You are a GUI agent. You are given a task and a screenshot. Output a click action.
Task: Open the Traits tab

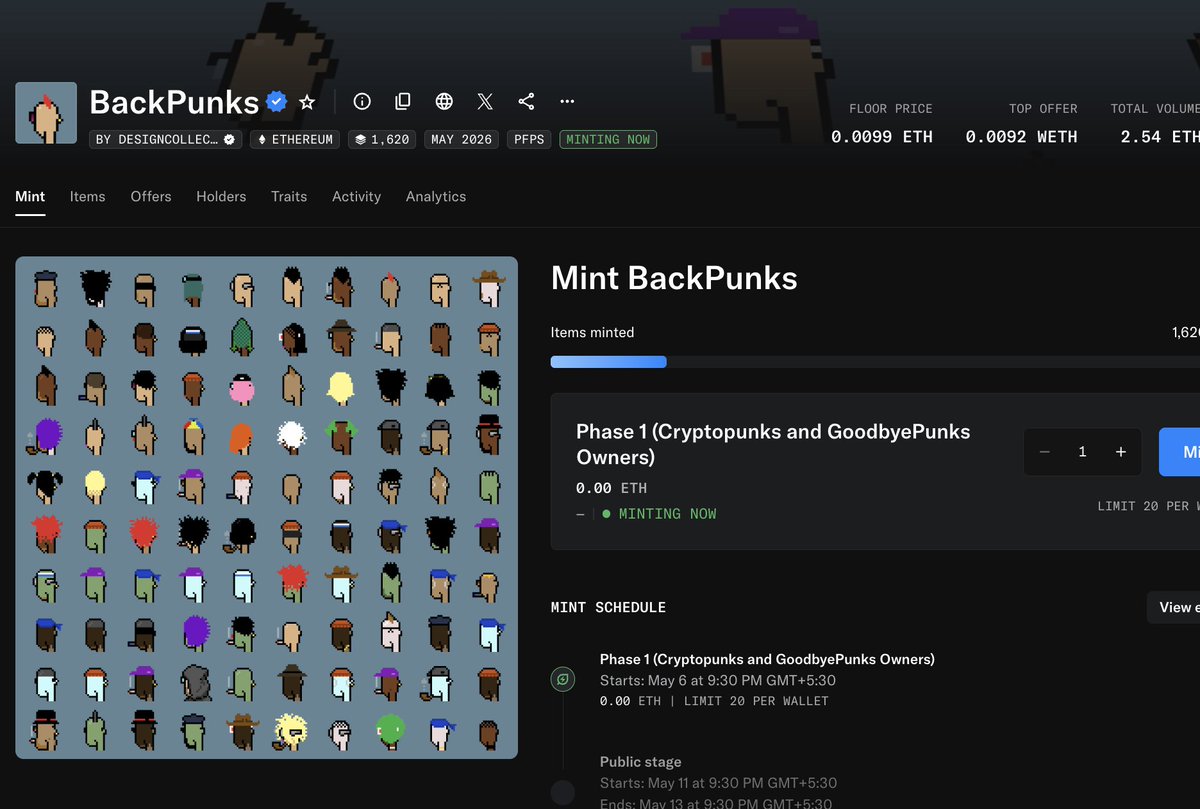(x=289, y=196)
